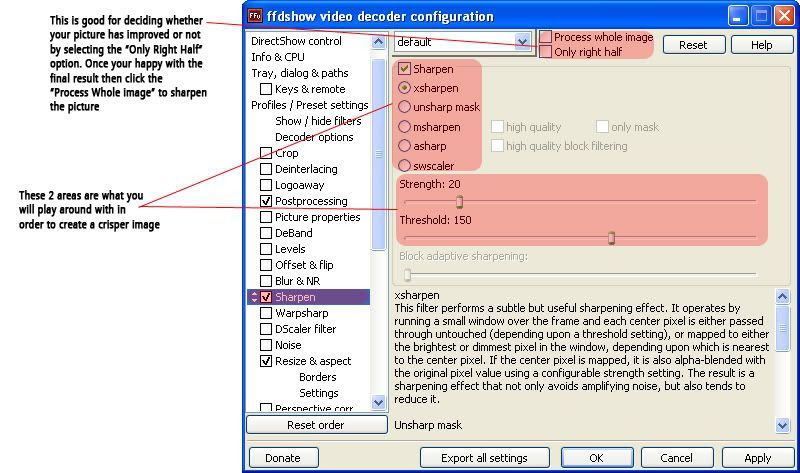Uncheck Sharpen in the filter list
Screen dimensions: 800x473
pyautogui.click(x=266, y=297)
